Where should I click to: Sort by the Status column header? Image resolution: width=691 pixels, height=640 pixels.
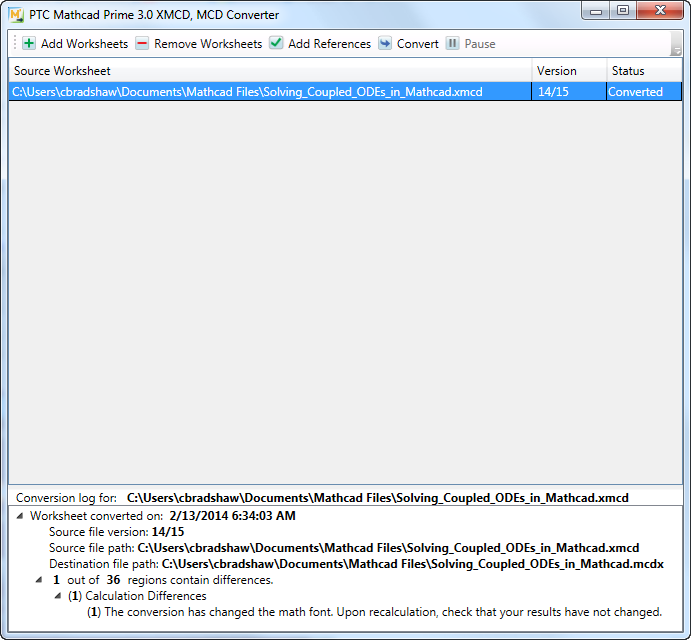644,71
